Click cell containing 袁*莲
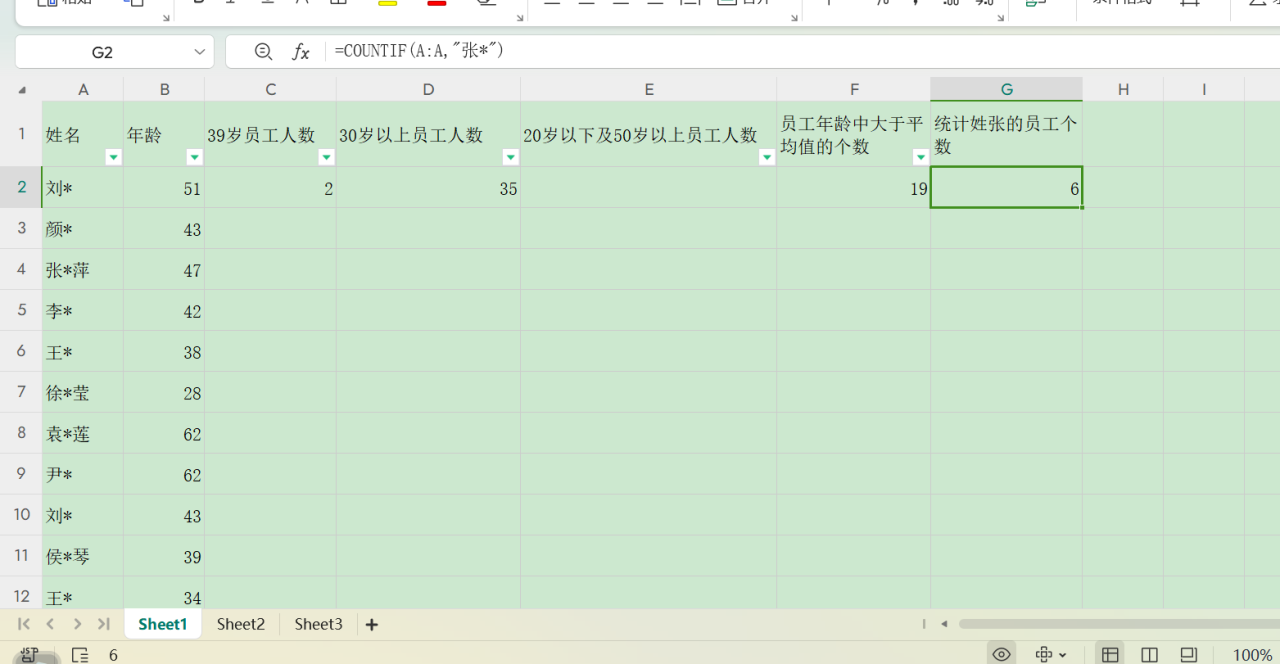 pos(83,434)
